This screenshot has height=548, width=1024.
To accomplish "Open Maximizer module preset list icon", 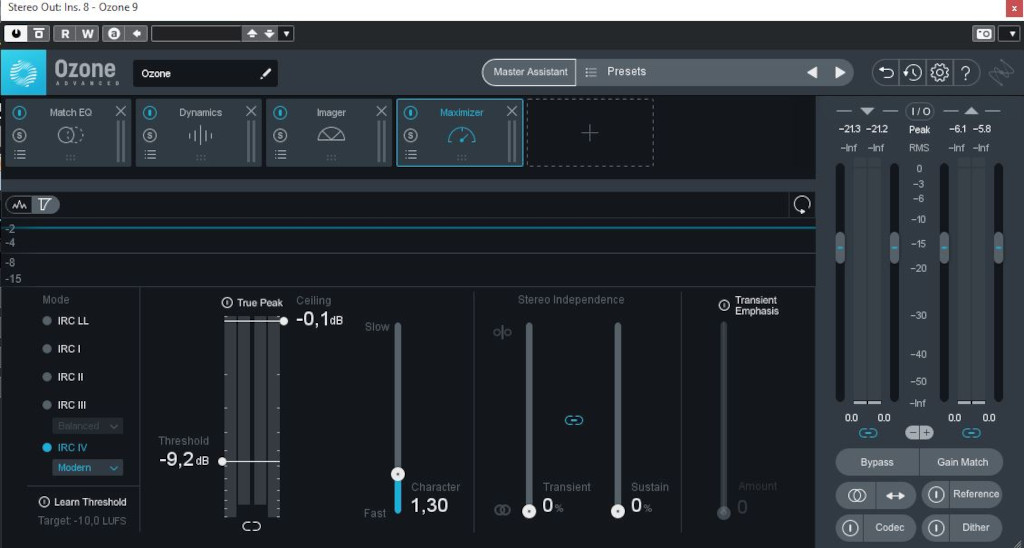I will click(x=410, y=155).
